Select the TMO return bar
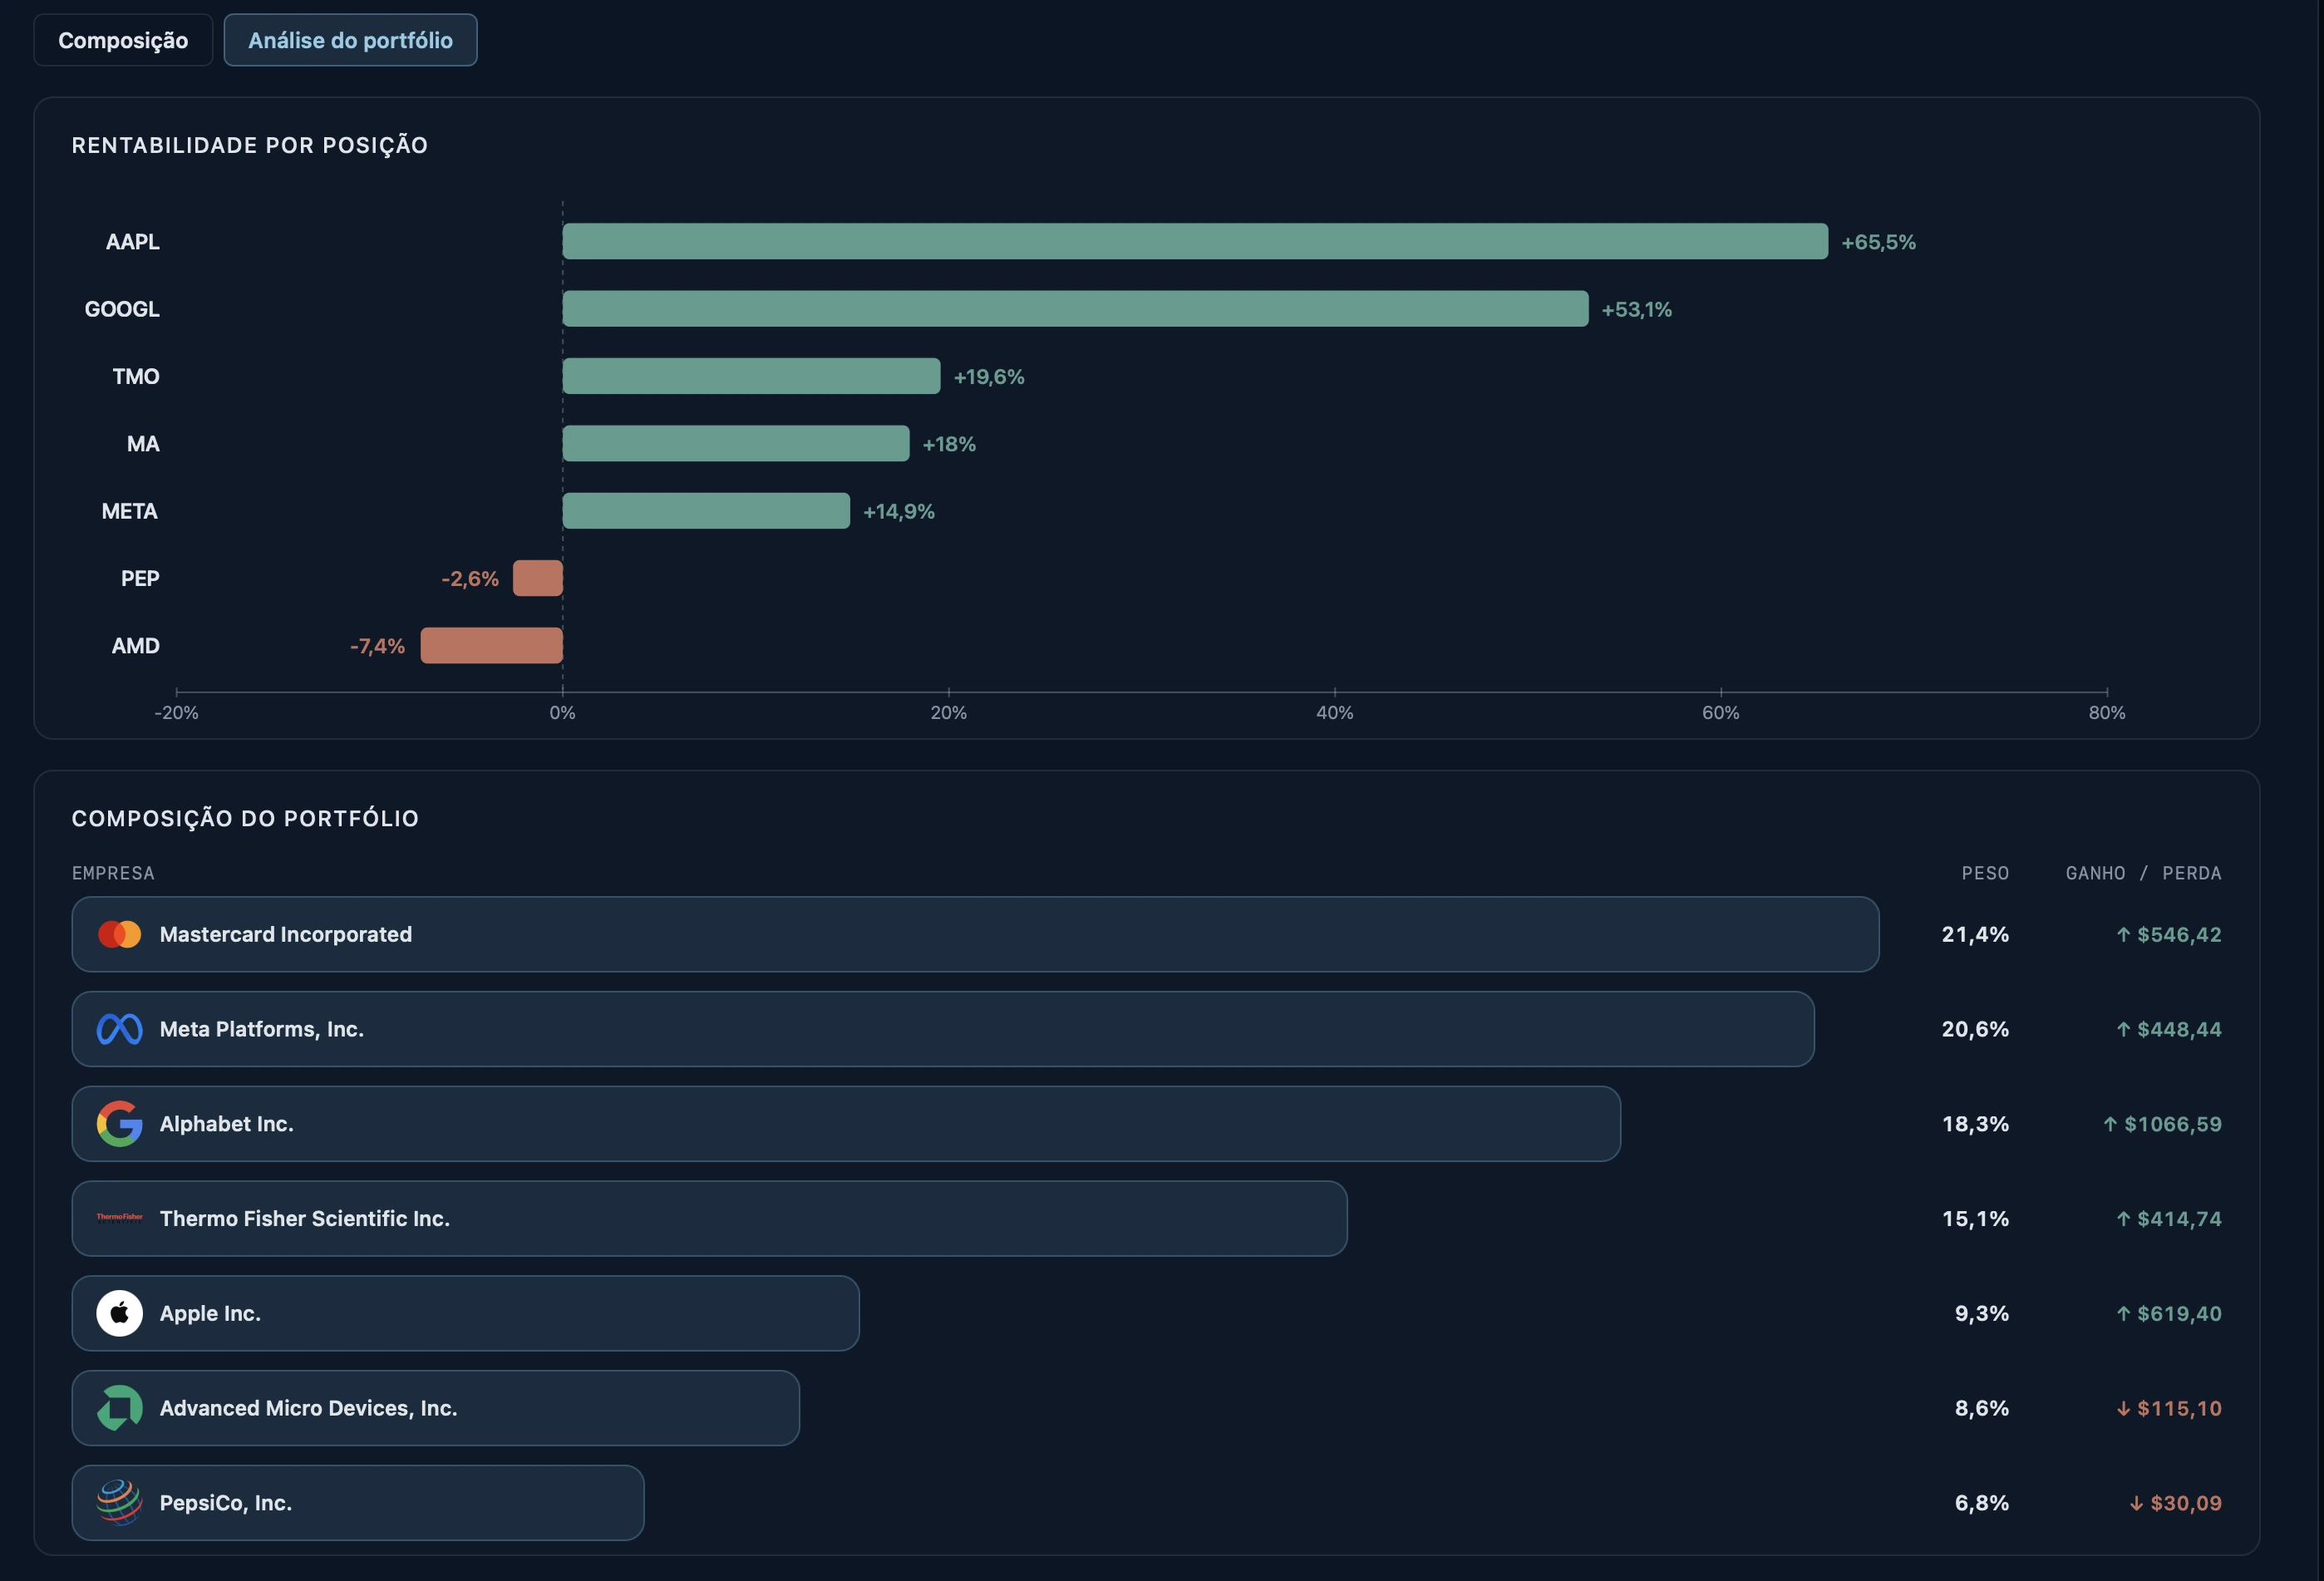 click(x=751, y=376)
